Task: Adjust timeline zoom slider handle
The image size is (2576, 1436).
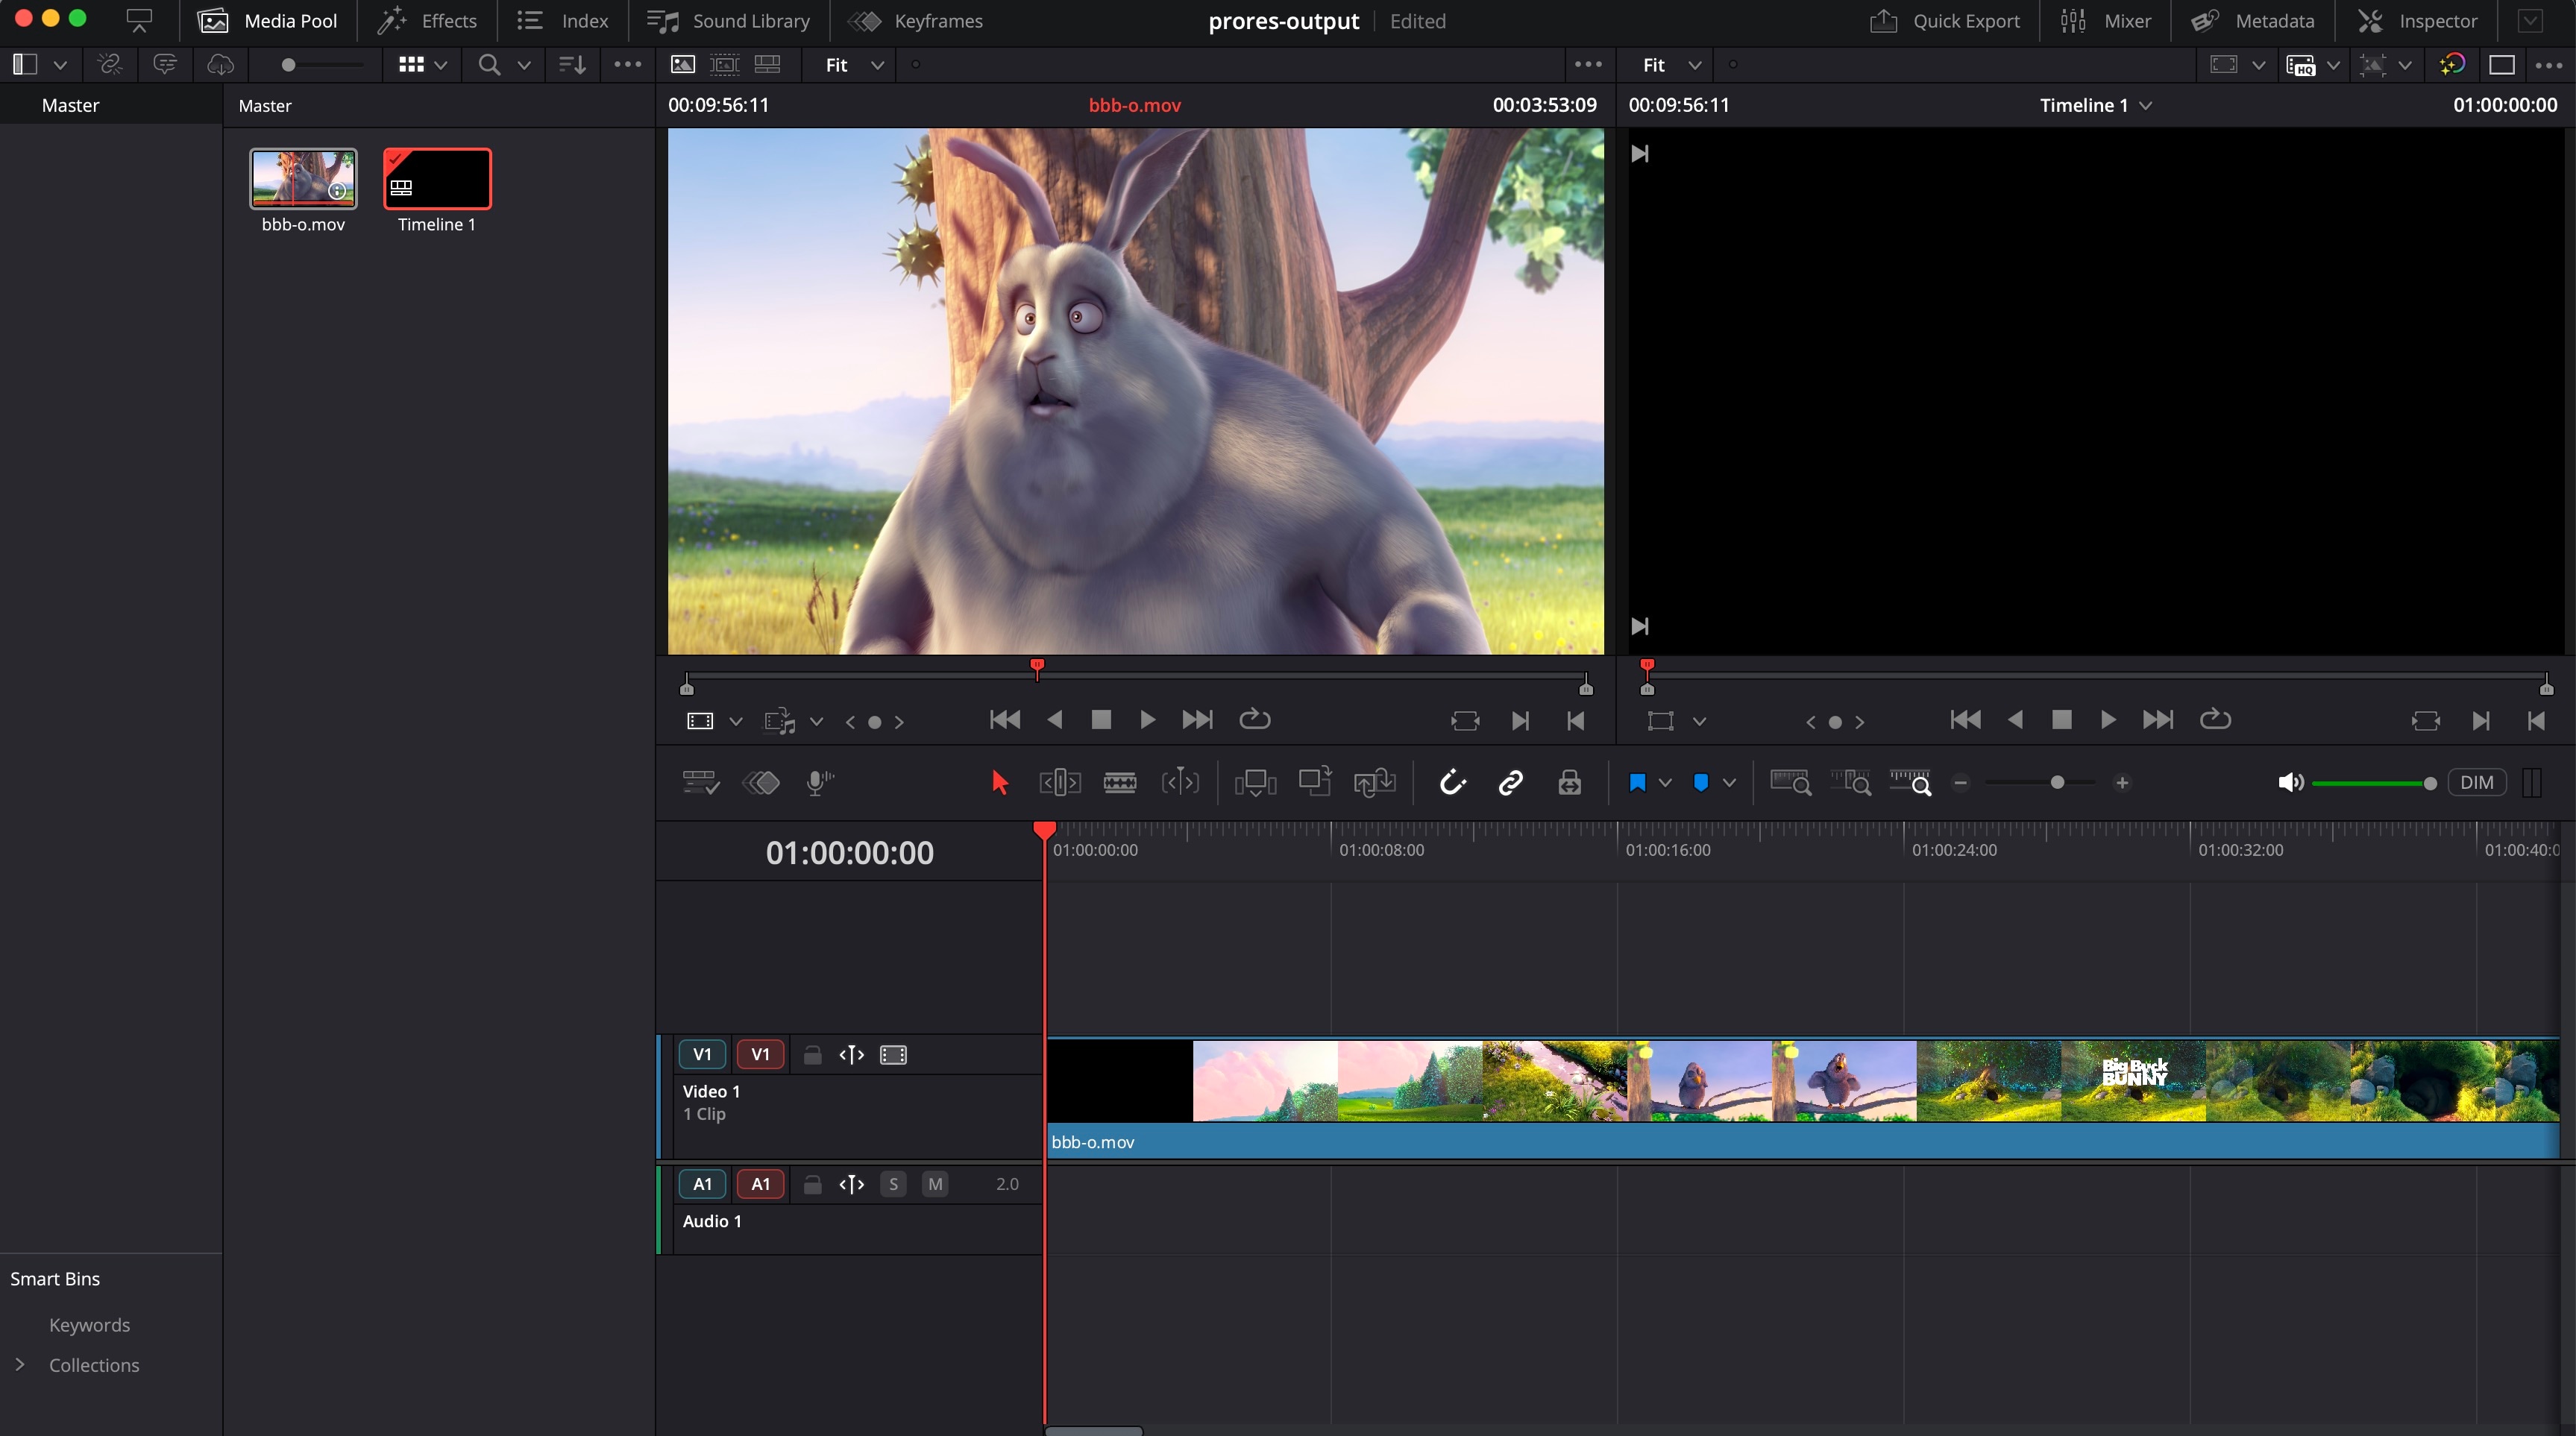Action: click(2057, 782)
